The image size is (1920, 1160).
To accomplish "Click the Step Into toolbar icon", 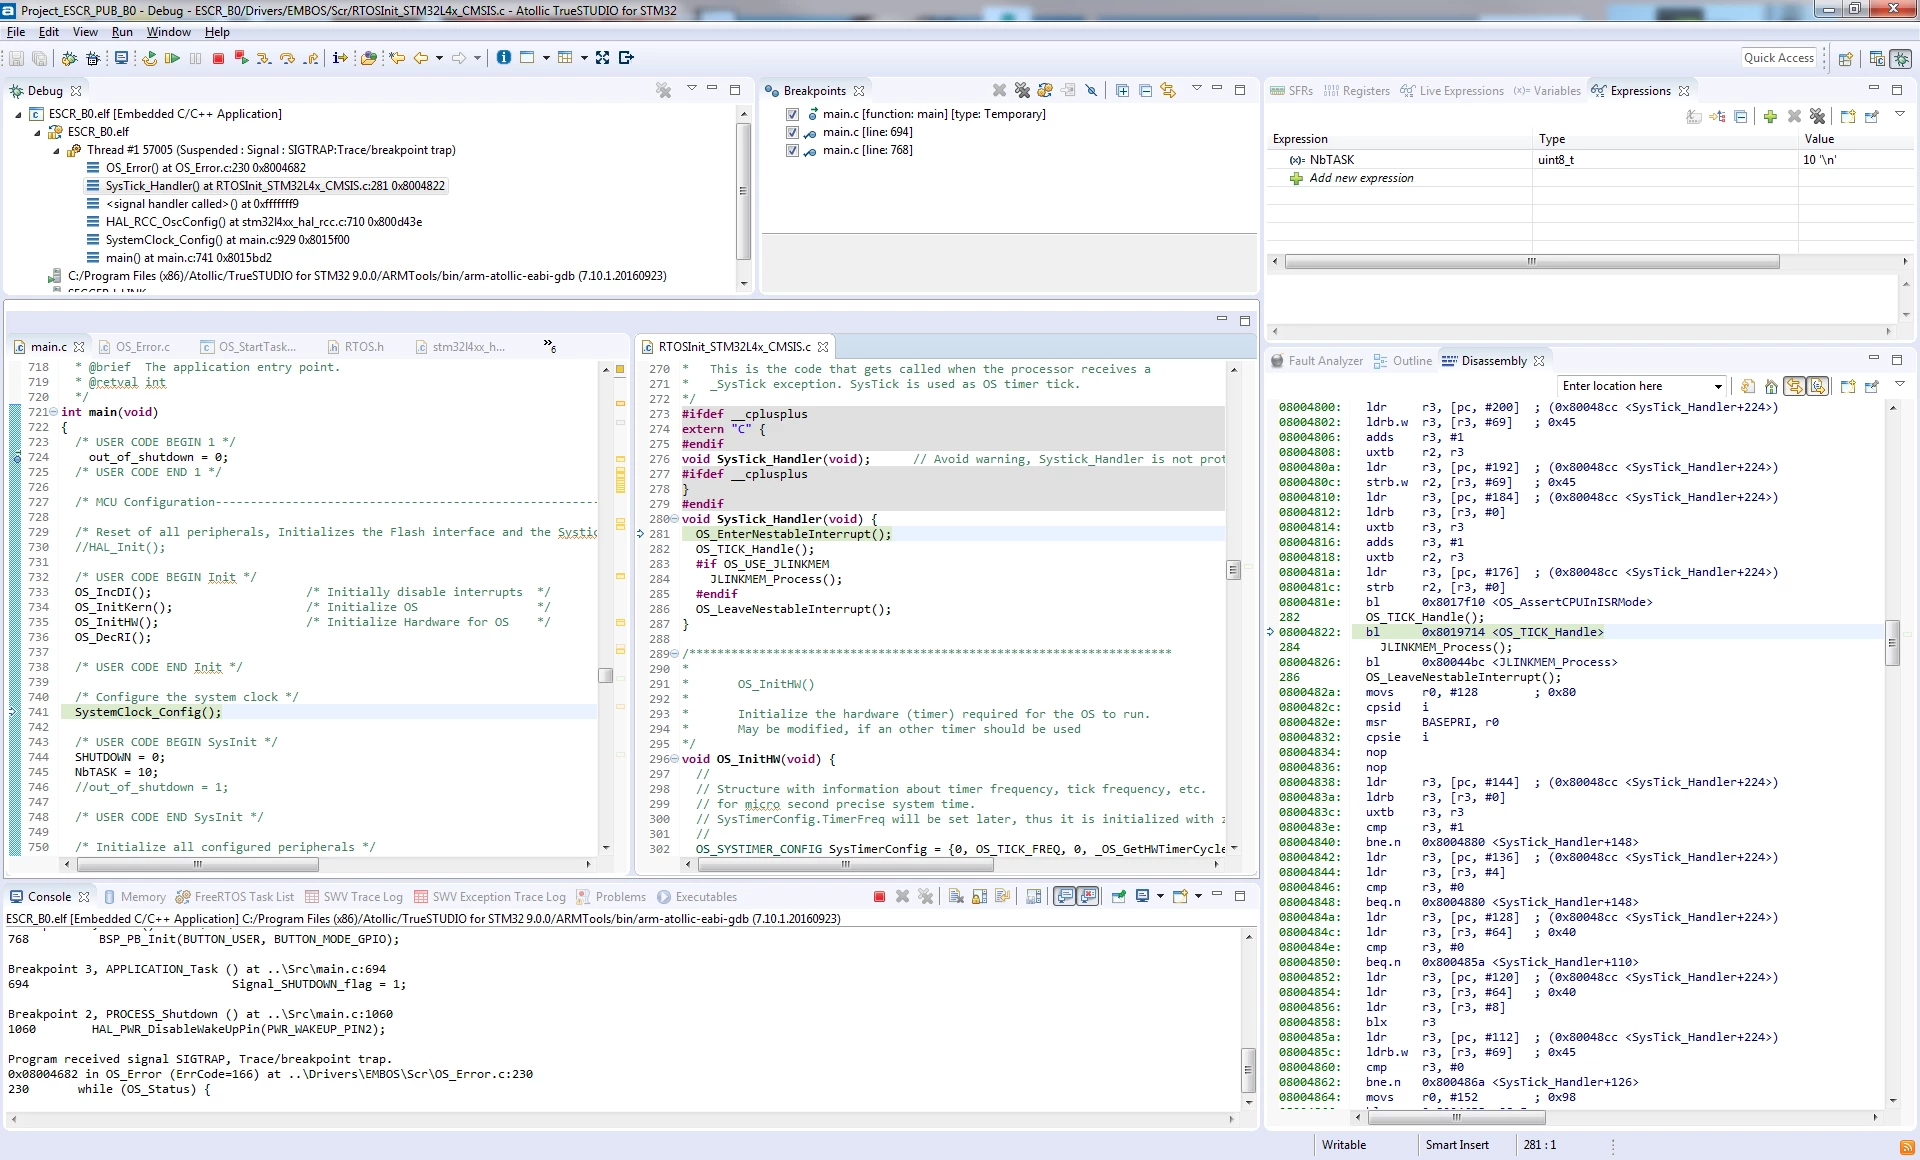I will (x=264, y=58).
